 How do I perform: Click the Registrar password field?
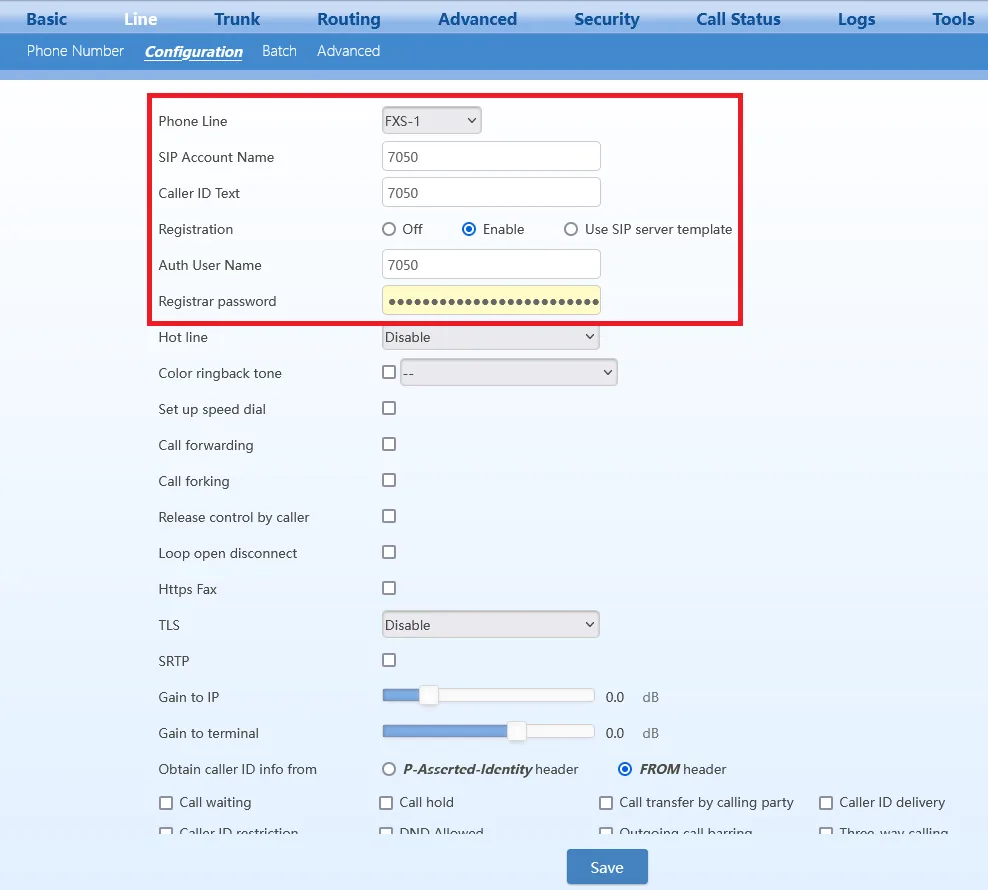tap(491, 301)
